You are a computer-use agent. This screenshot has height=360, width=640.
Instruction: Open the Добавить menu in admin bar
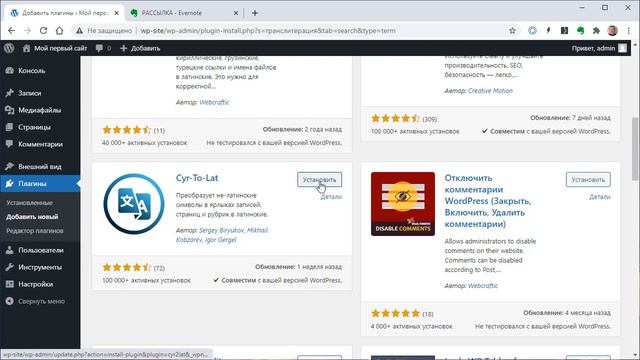pos(140,48)
